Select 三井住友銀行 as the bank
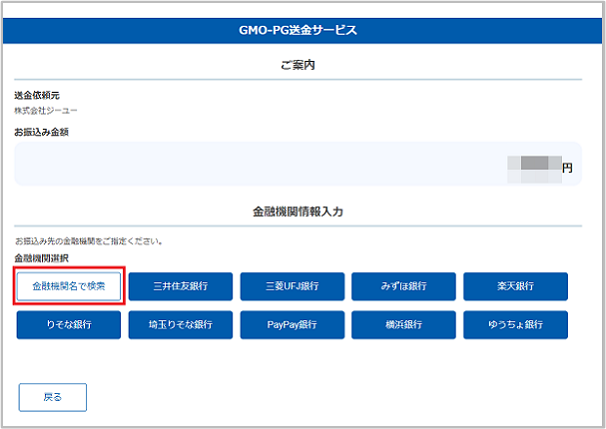This screenshot has height=429, width=606. pyautogui.click(x=180, y=286)
